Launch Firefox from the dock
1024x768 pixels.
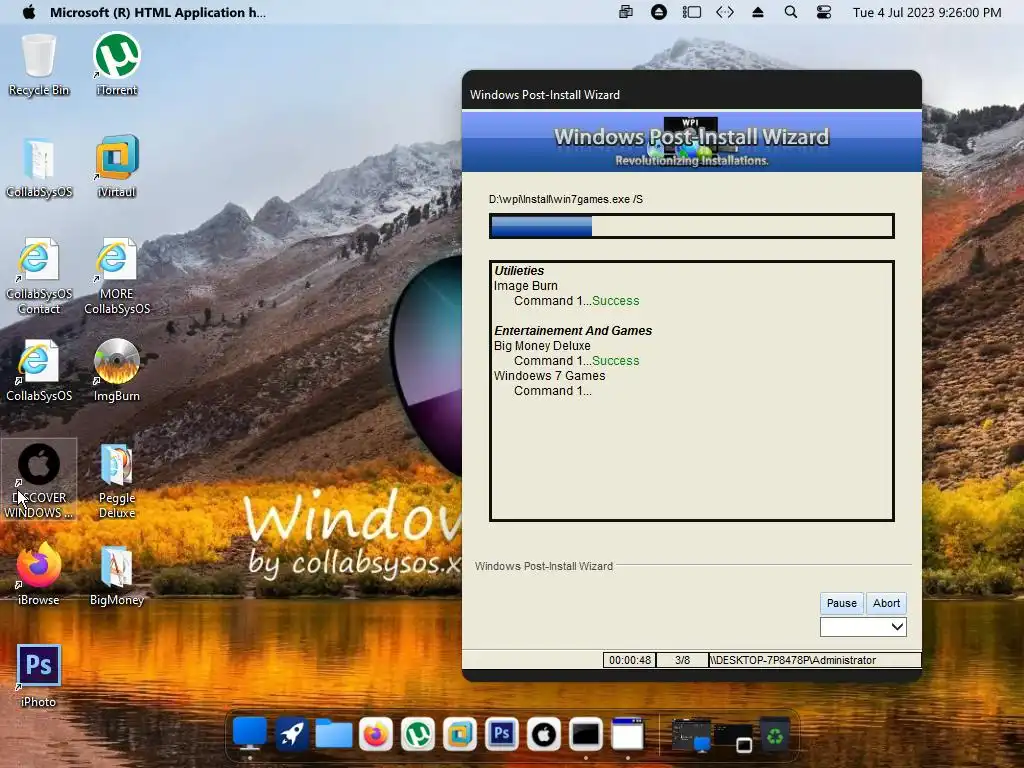click(376, 735)
